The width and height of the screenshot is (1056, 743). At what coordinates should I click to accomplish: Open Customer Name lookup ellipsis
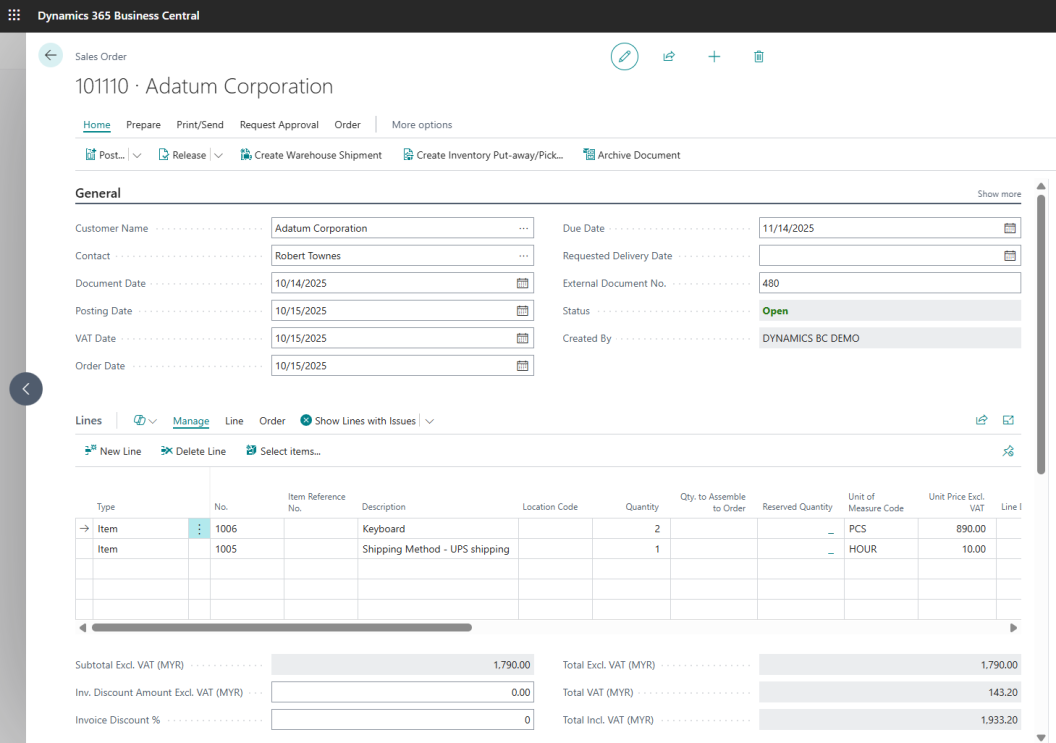pos(523,228)
